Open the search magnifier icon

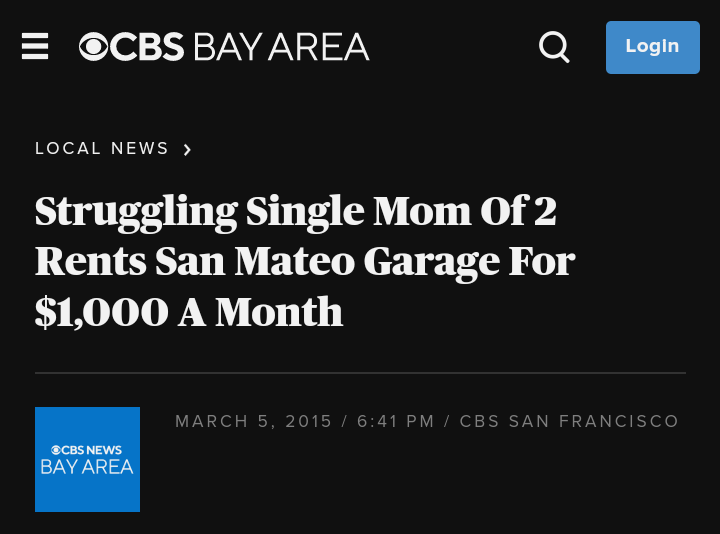coord(554,46)
